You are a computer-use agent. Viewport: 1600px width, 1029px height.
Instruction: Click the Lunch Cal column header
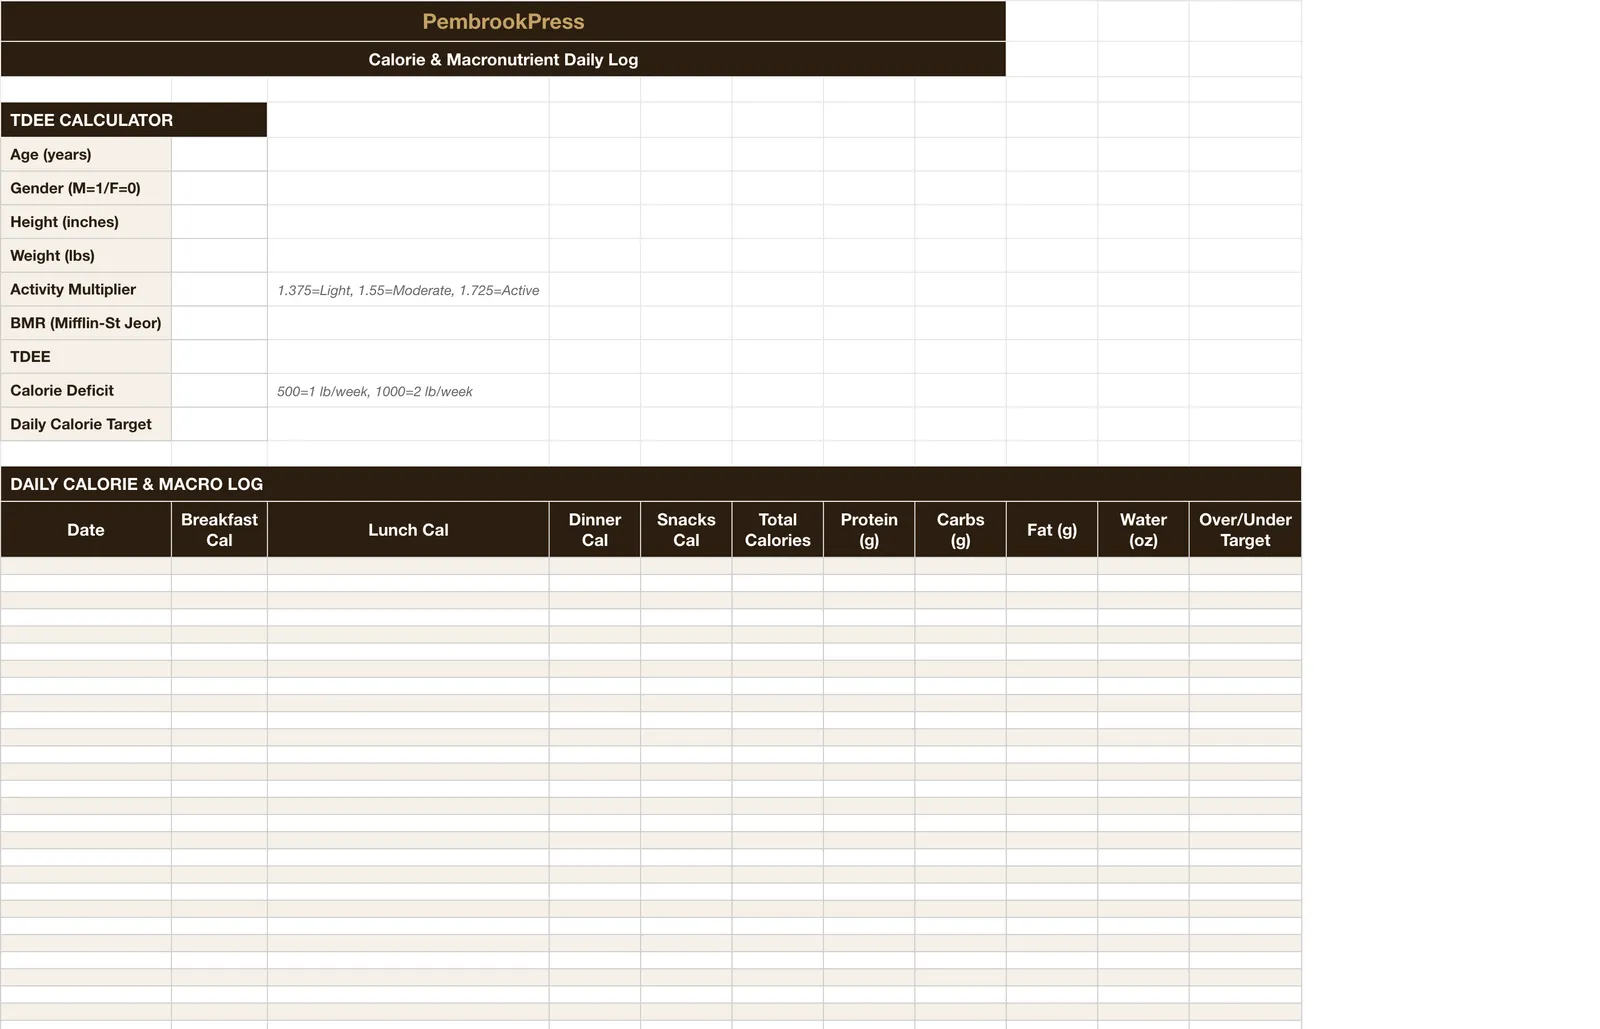tap(408, 530)
